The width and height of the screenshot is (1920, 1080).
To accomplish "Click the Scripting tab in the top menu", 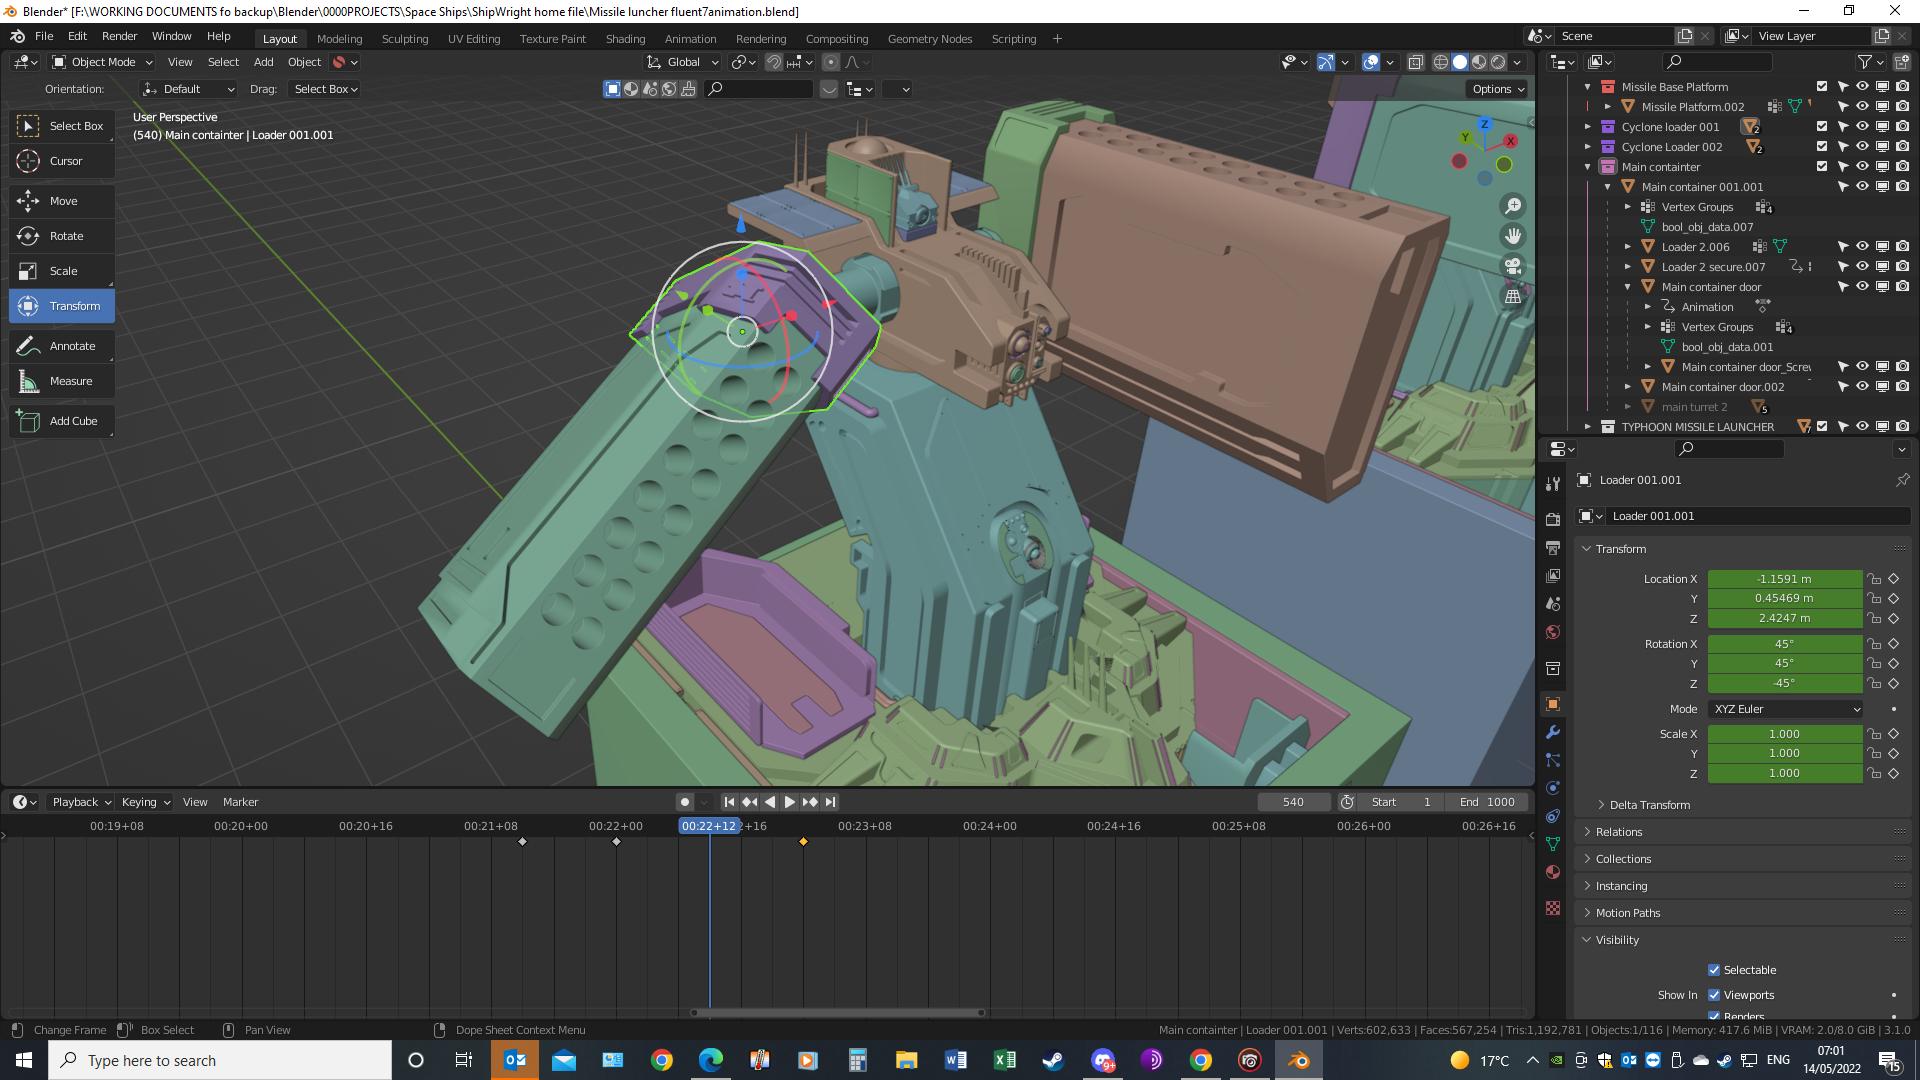I will (x=1014, y=37).
